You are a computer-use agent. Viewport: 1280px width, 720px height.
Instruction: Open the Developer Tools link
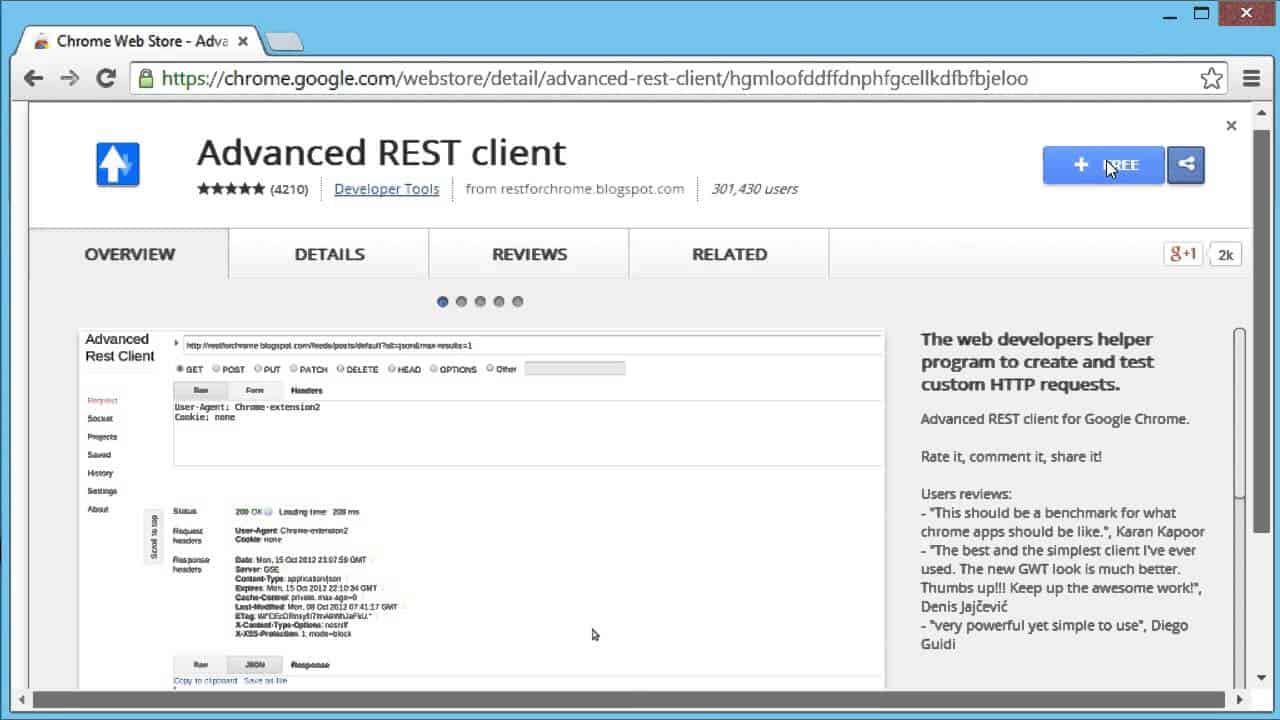tap(386, 188)
